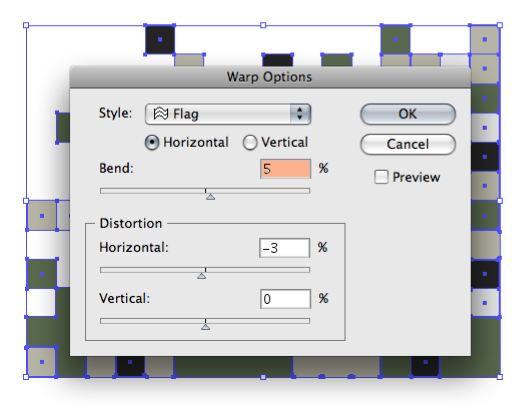Enable the Preview checkbox
This screenshot has height=407, width=529.
click(x=381, y=177)
